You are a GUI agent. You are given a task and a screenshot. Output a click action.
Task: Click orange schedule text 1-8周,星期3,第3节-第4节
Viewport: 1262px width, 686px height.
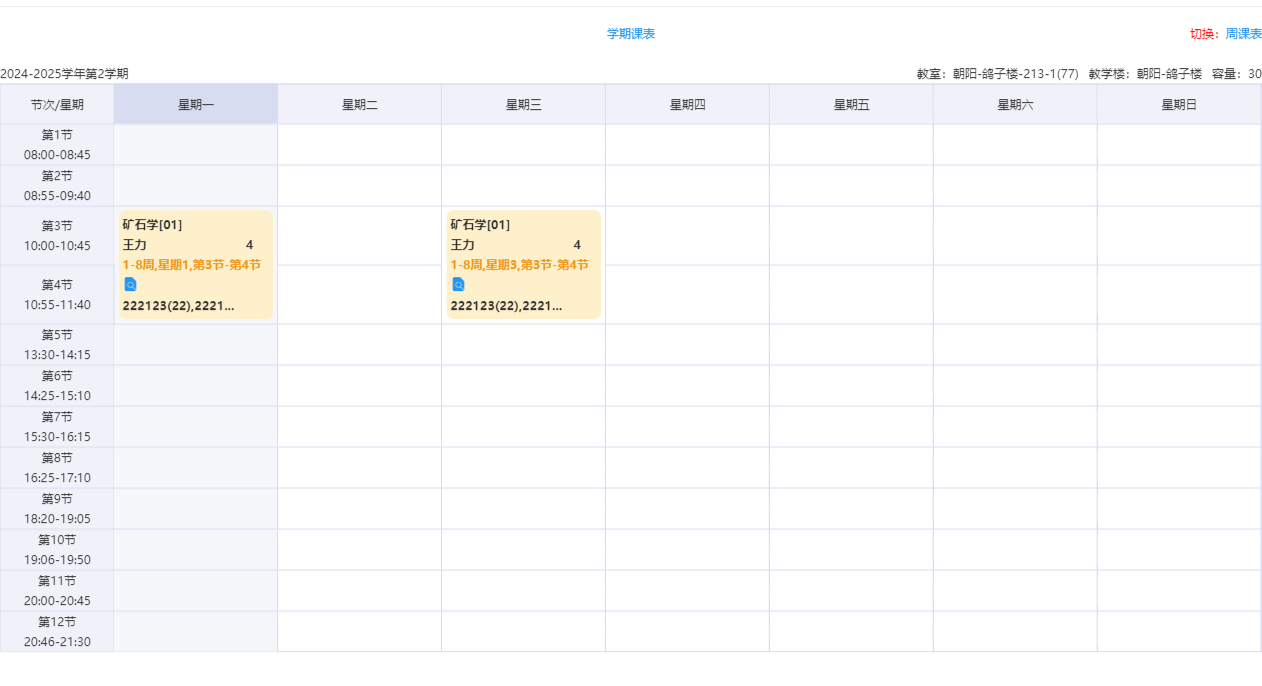coord(520,265)
